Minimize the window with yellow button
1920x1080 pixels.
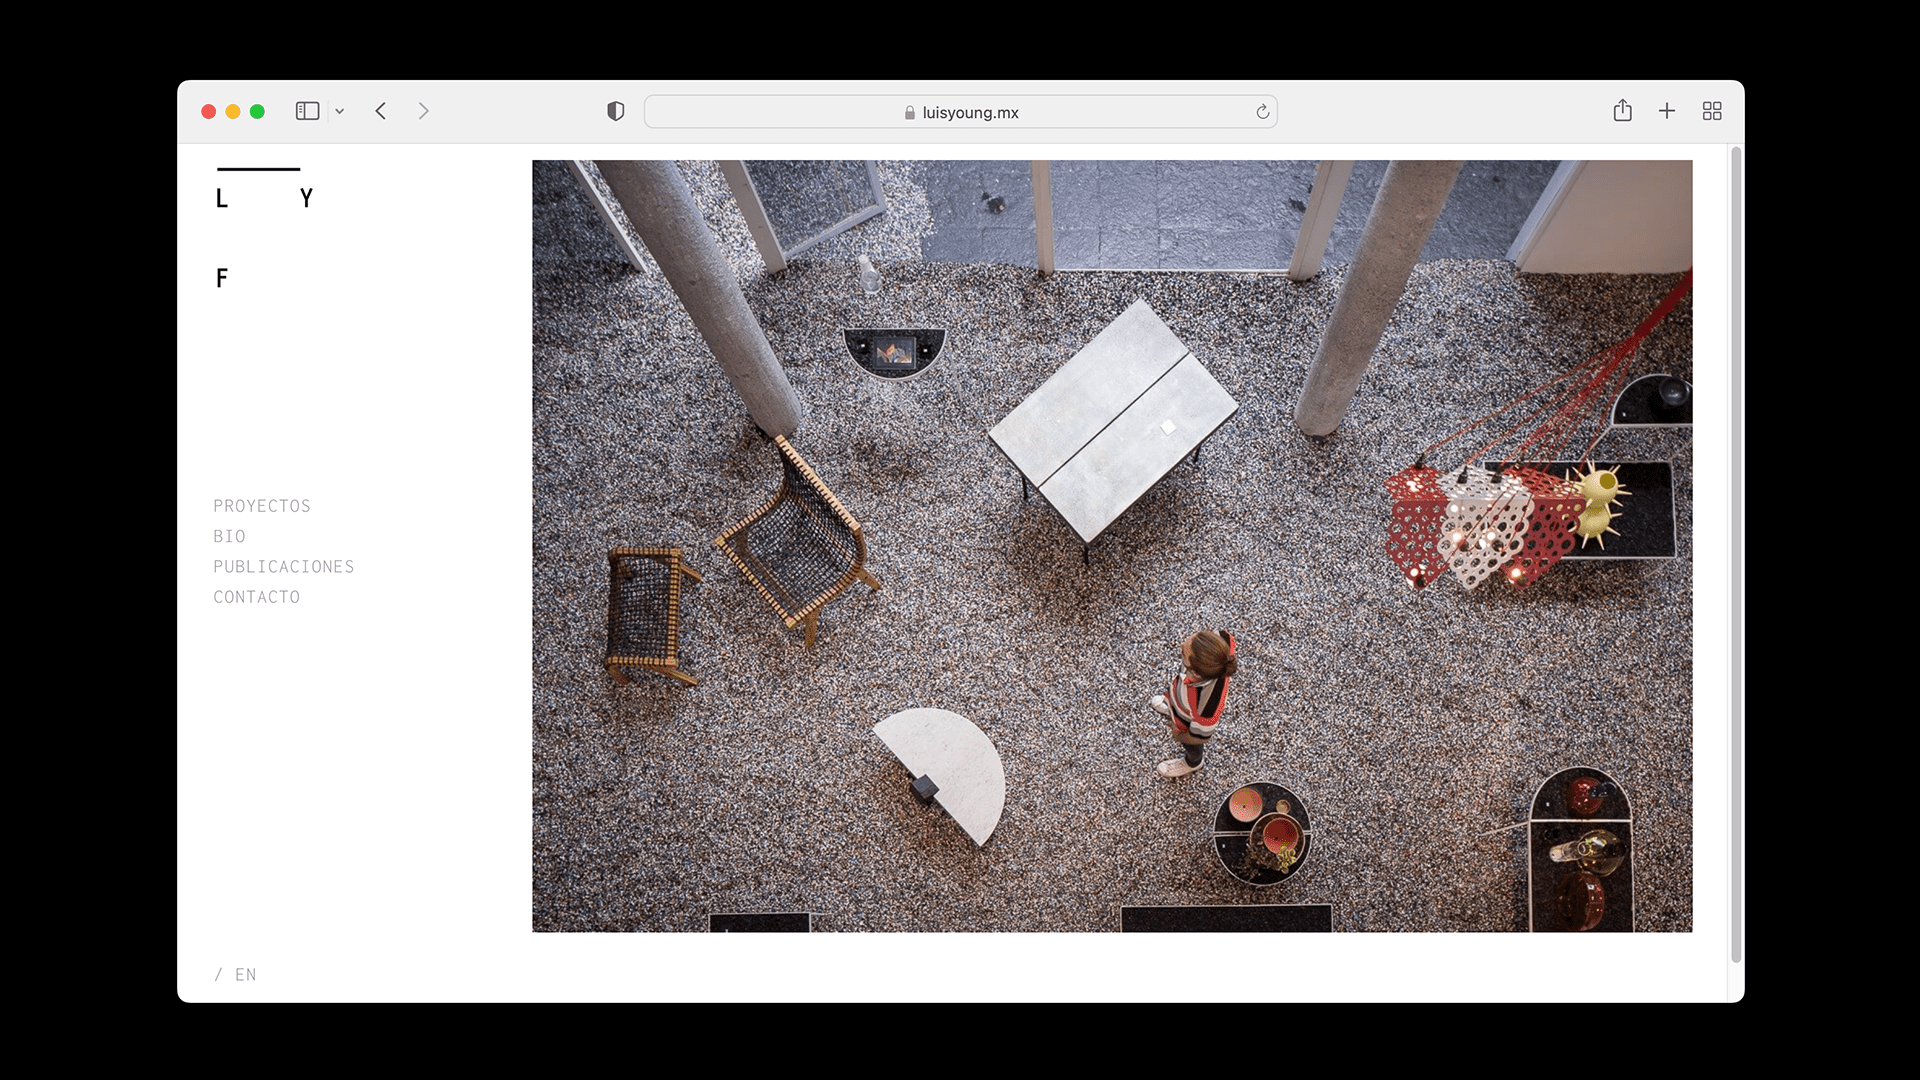tap(233, 111)
